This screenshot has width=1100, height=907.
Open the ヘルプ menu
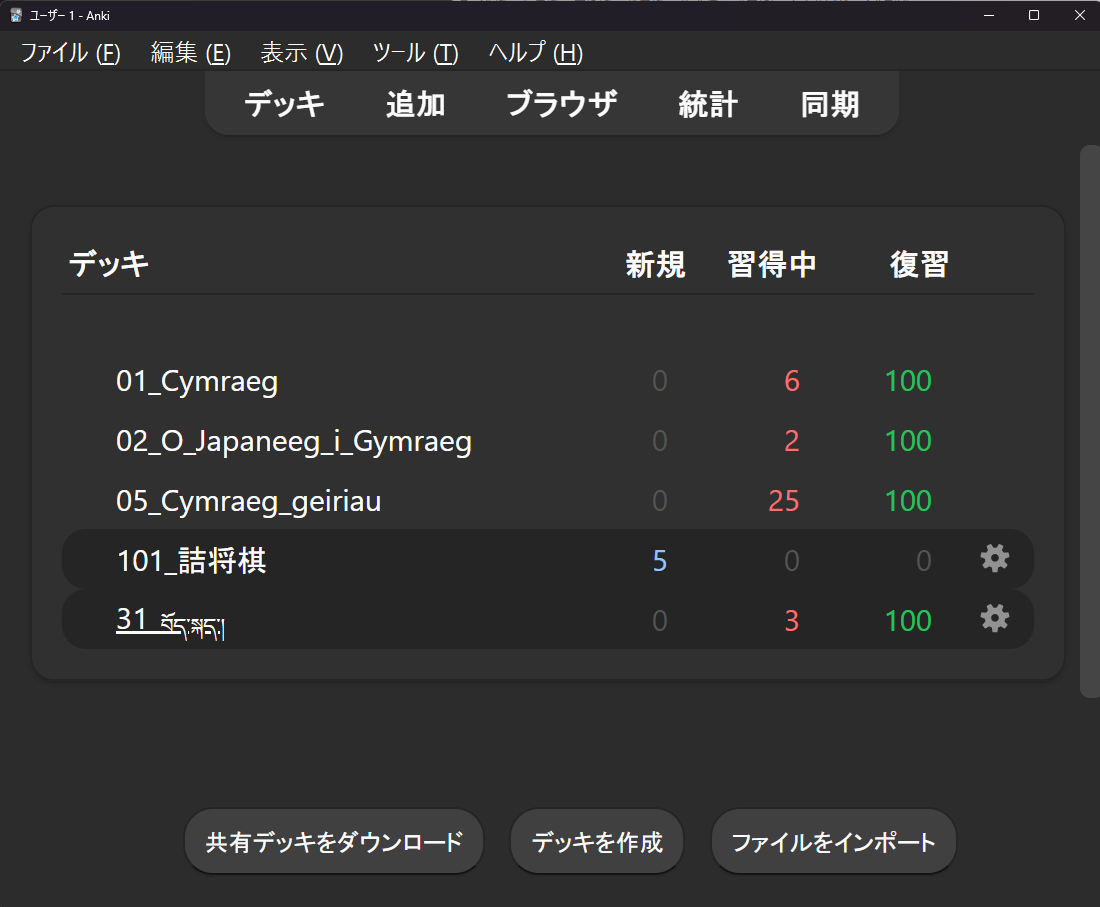click(535, 53)
